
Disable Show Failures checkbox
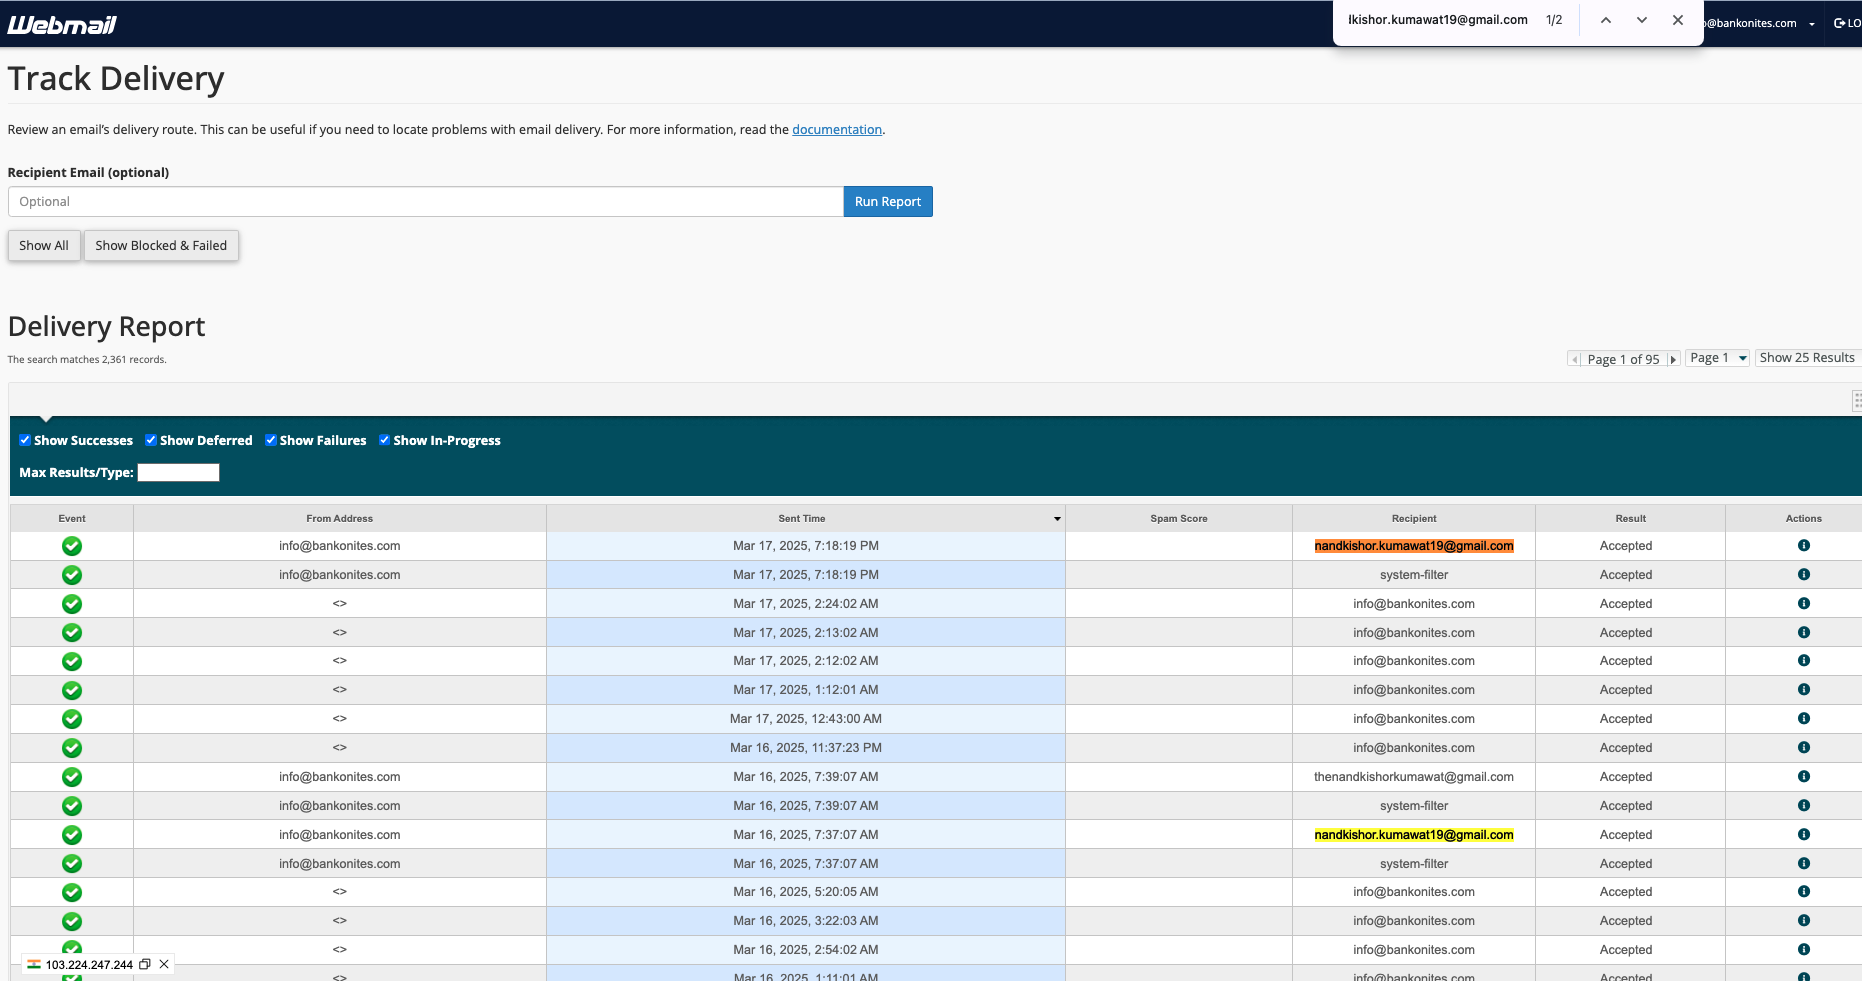pos(271,440)
